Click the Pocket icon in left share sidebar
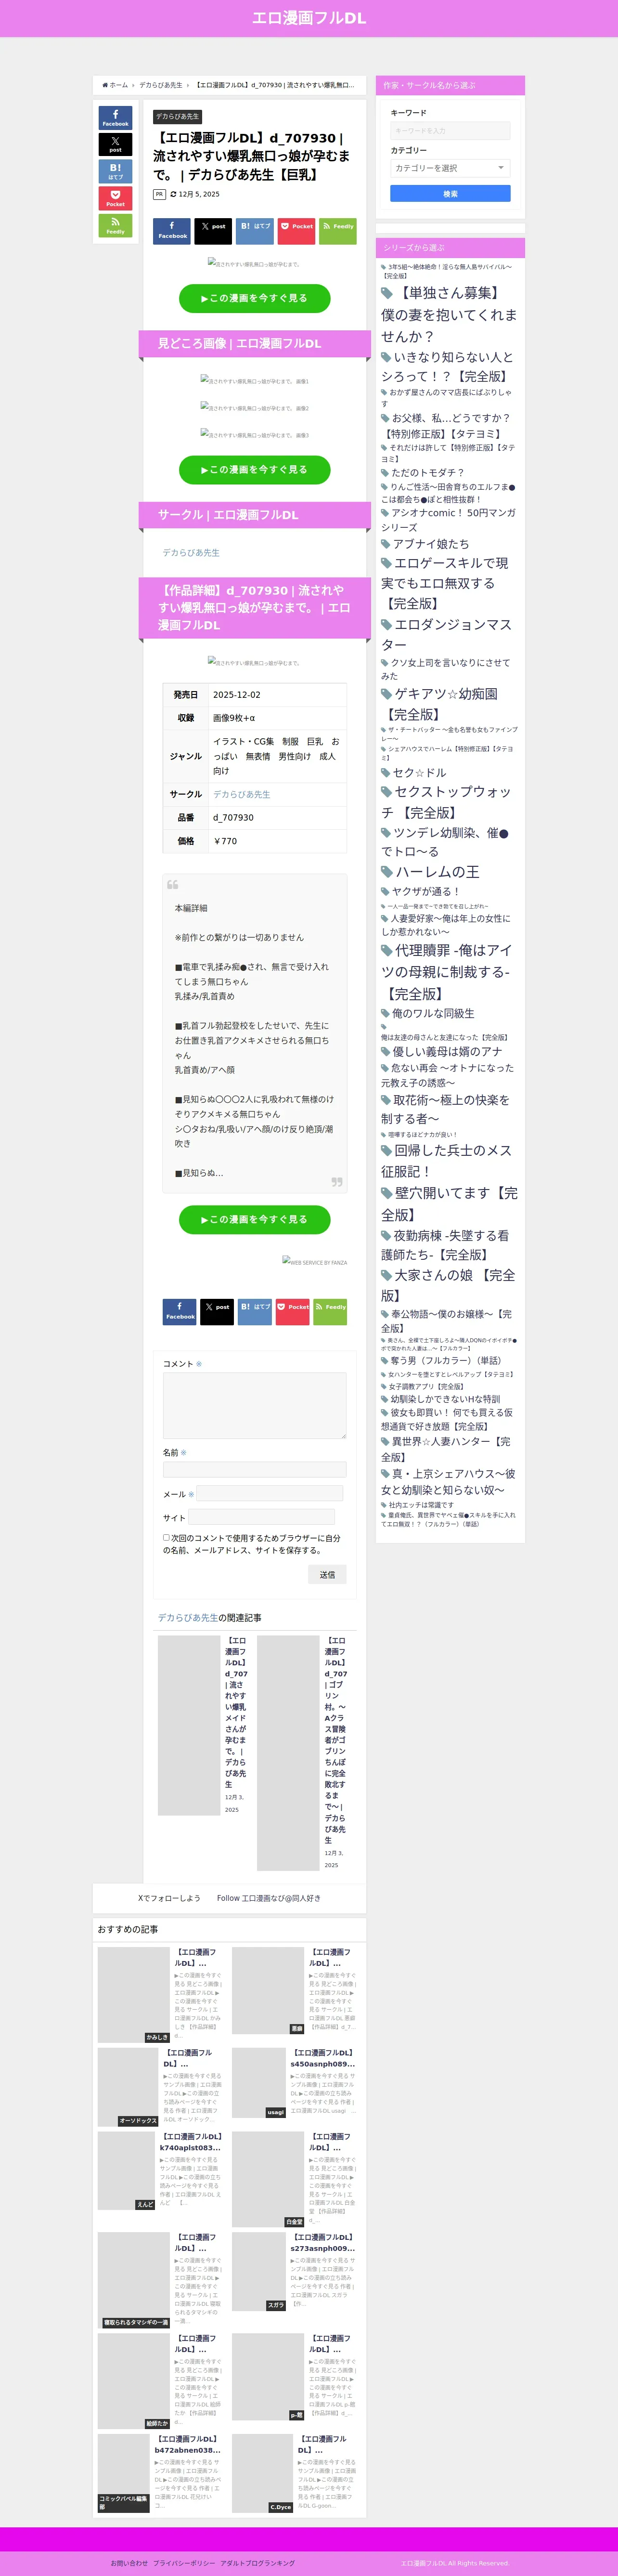Screen dimensions: 618x2576 (x=115, y=198)
